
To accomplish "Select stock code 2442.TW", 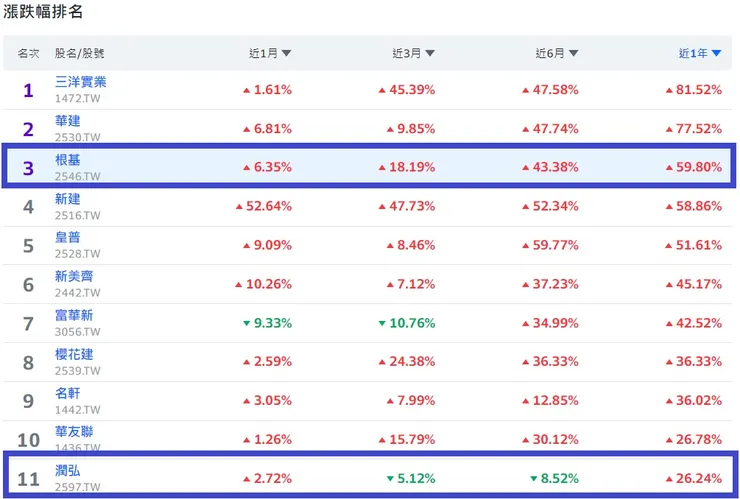I will click(x=77, y=293).
